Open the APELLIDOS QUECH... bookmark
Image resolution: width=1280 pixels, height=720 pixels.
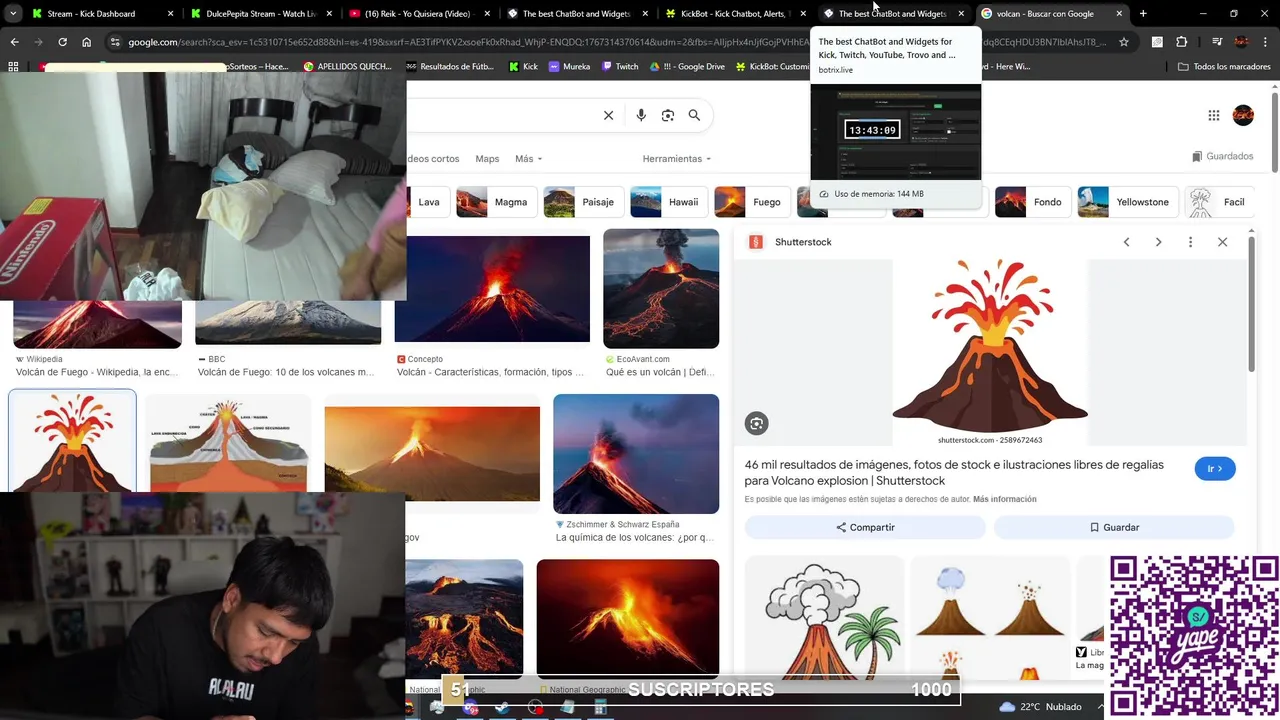(x=347, y=66)
